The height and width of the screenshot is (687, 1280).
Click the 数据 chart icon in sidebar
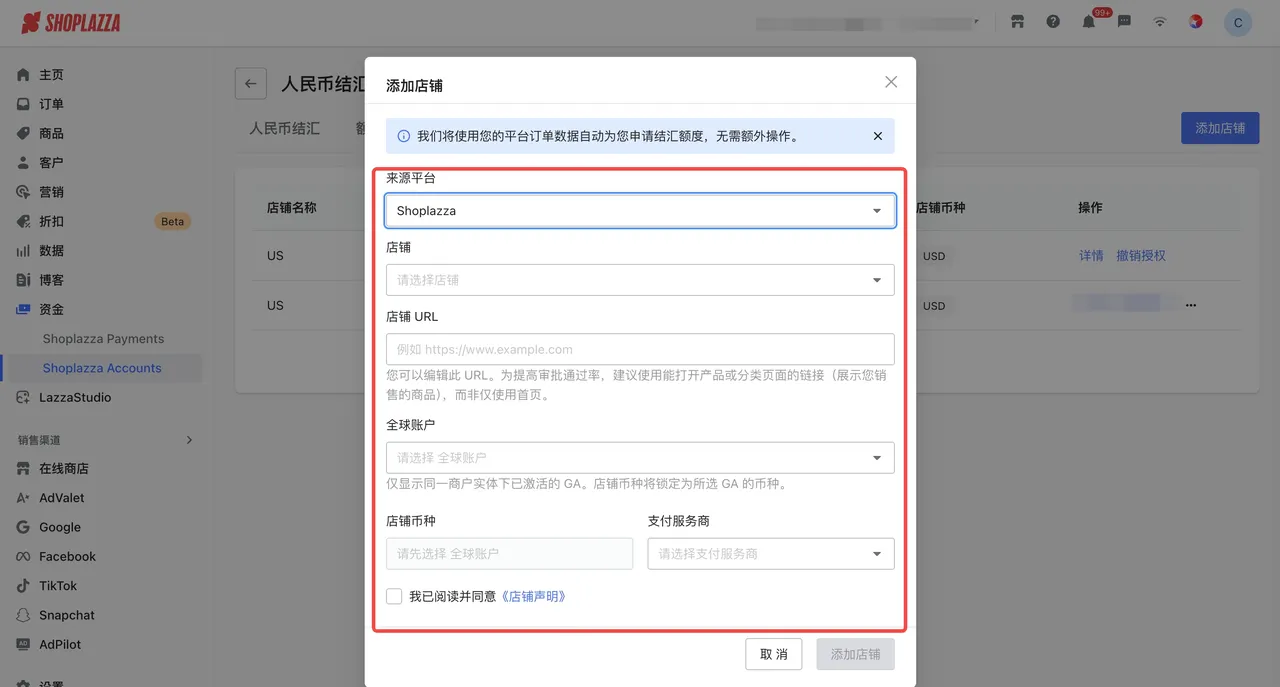[x=23, y=251]
